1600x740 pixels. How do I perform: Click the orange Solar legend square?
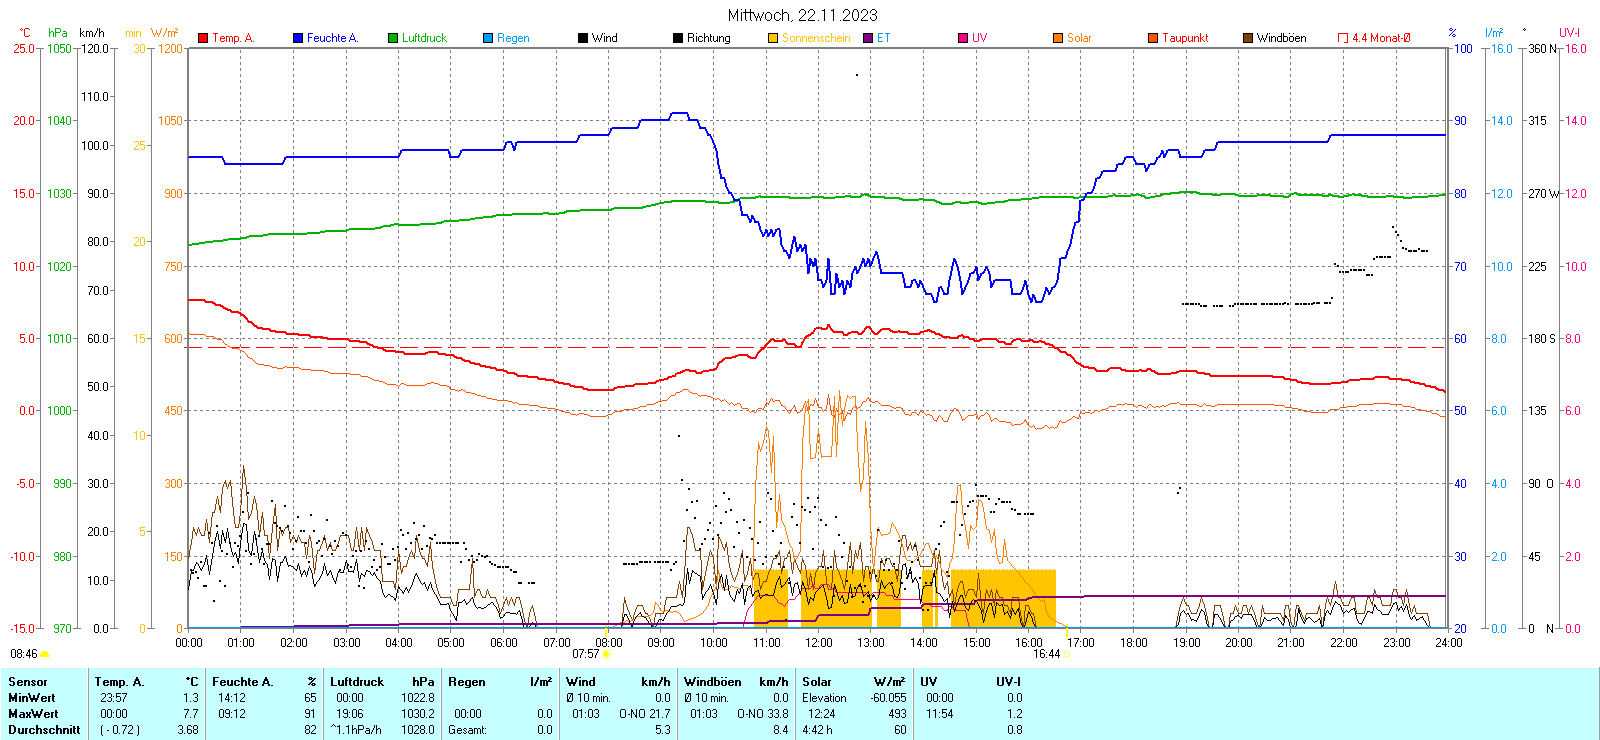point(1058,38)
